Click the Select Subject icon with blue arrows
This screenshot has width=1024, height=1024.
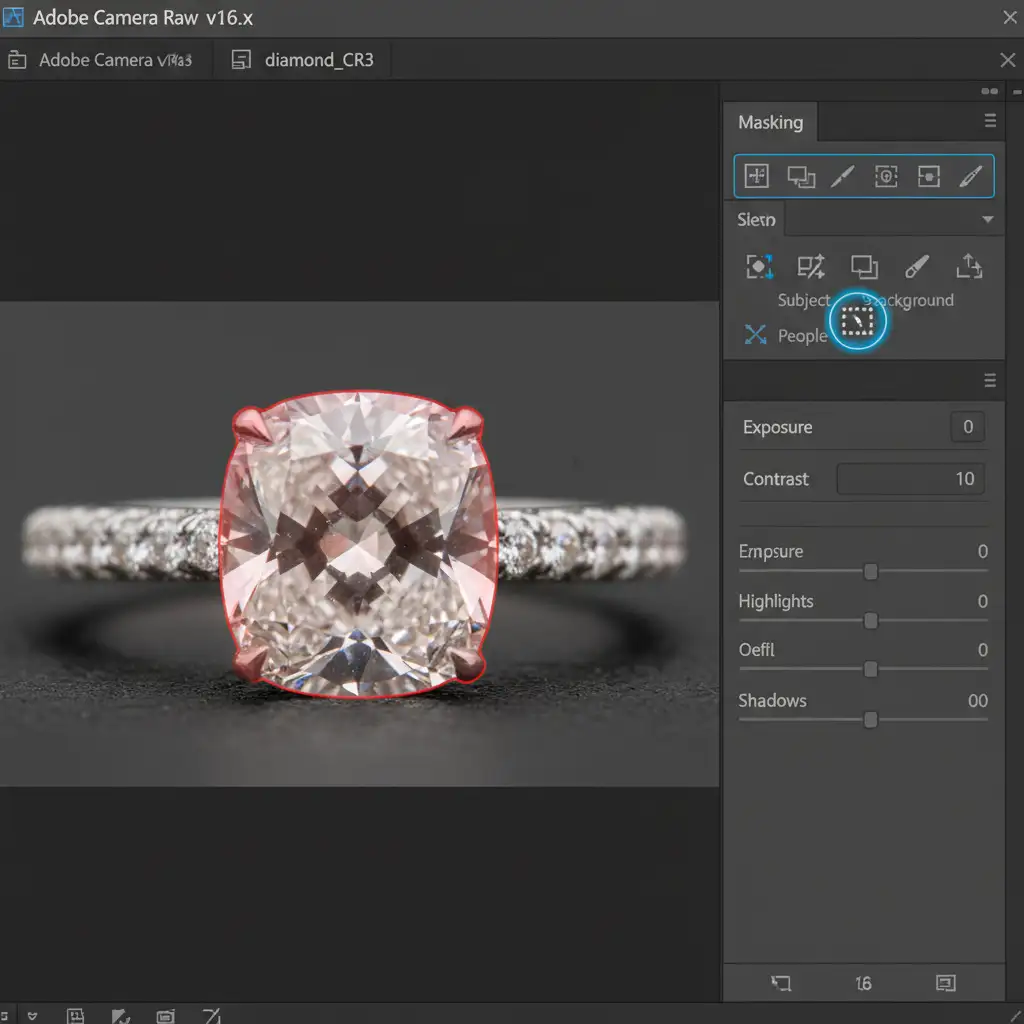[760, 267]
